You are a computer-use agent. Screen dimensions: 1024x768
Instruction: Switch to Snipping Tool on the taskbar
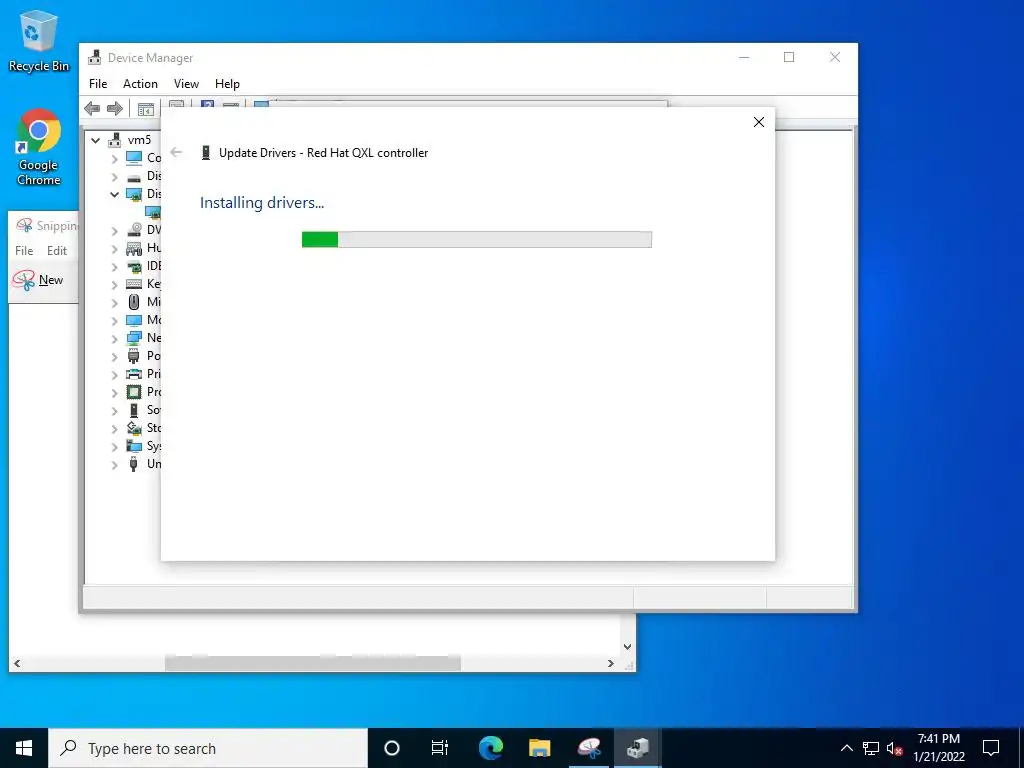pos(589,748)
